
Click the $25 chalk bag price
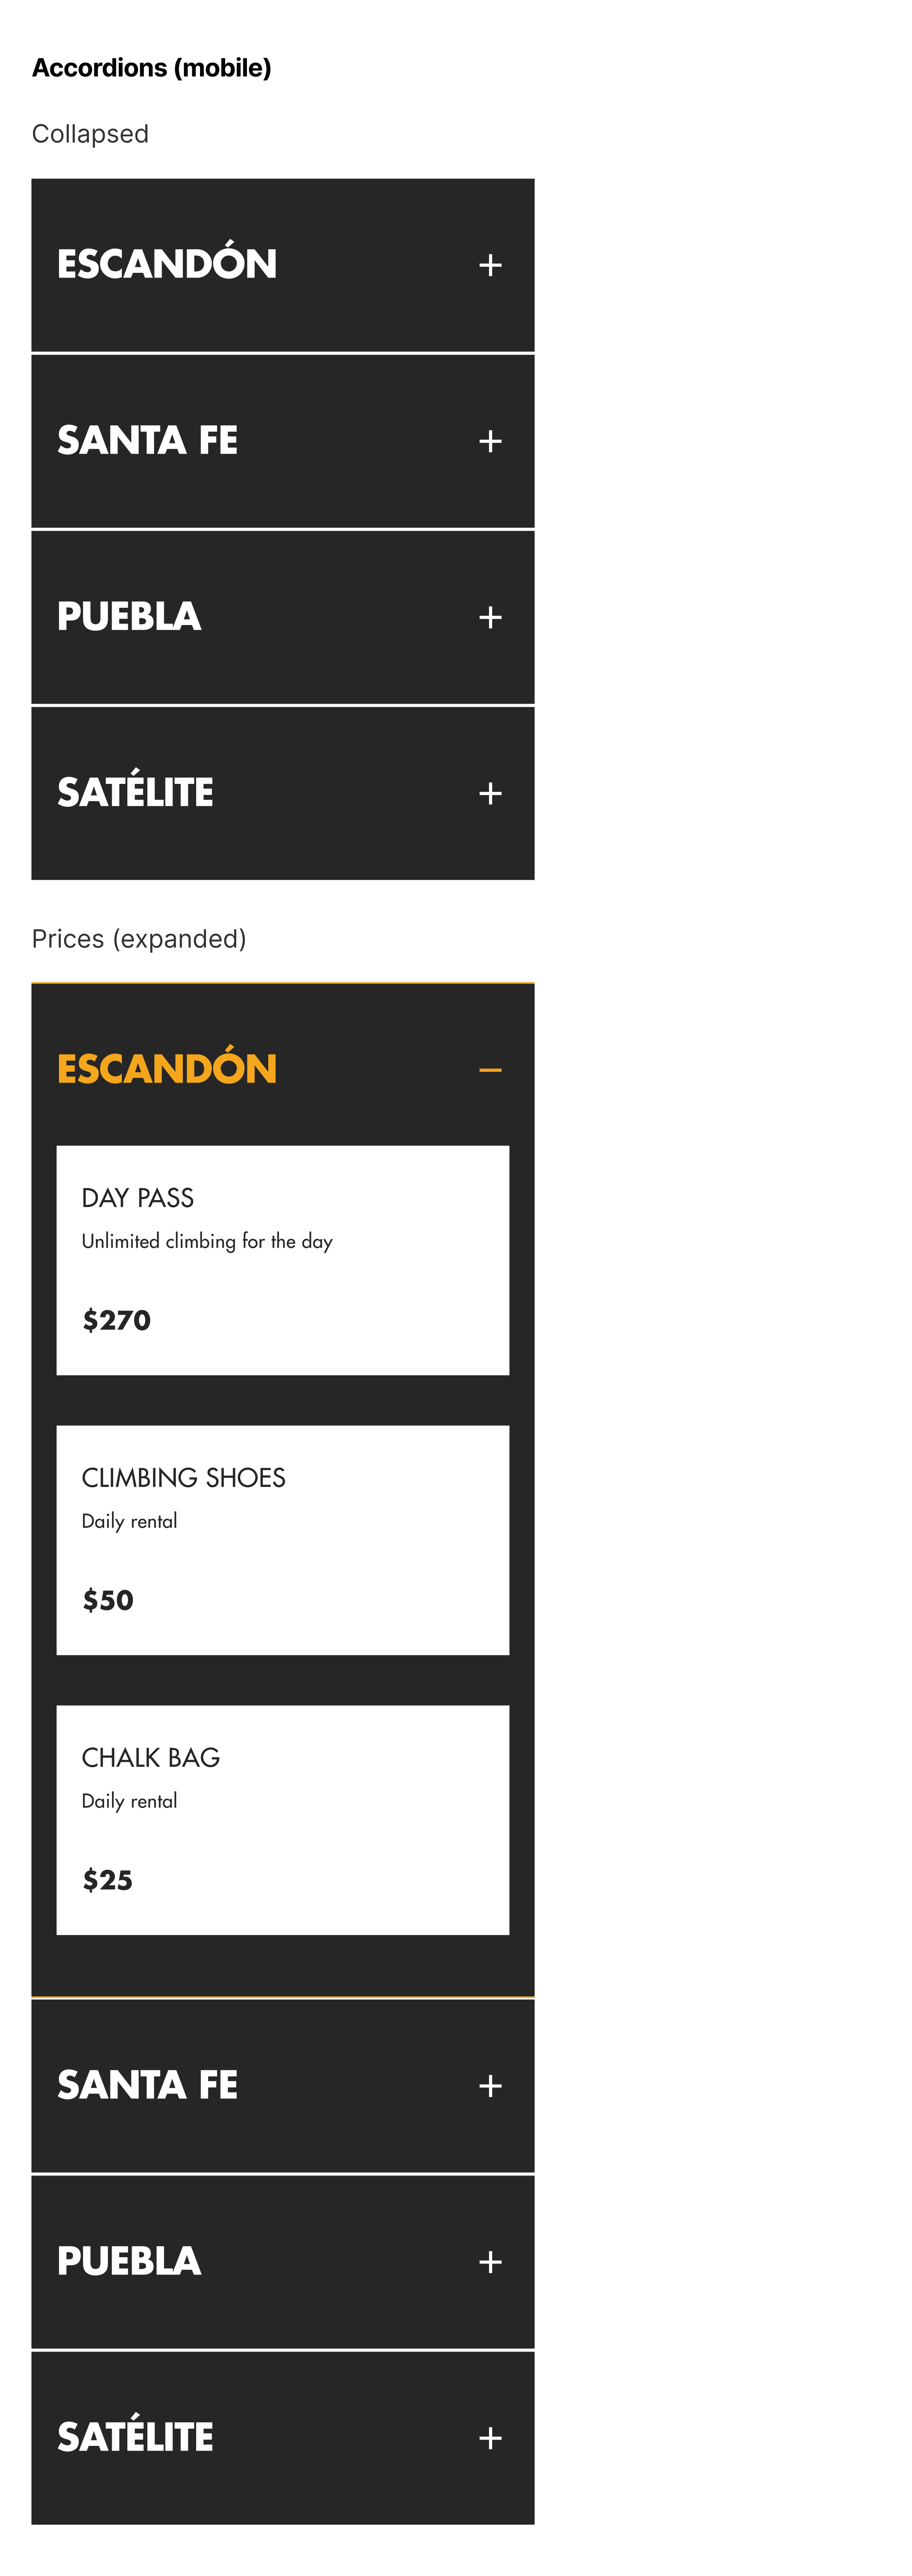click(107, 1880)
